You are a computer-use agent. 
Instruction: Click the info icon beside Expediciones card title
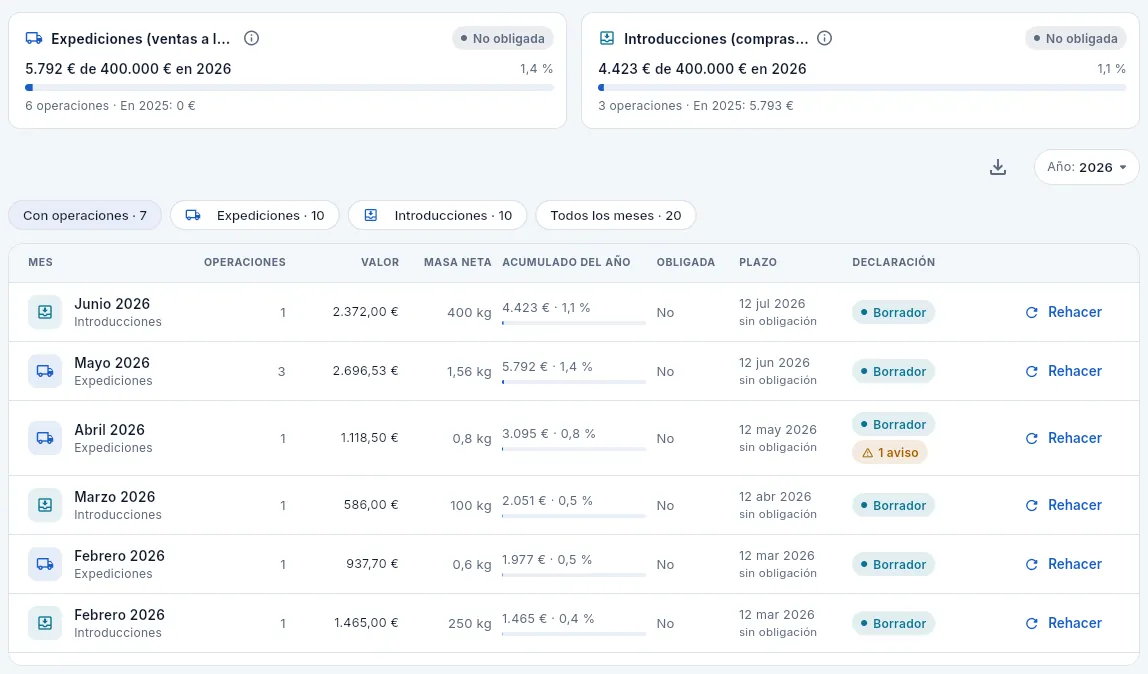click(x=251, y=38)
